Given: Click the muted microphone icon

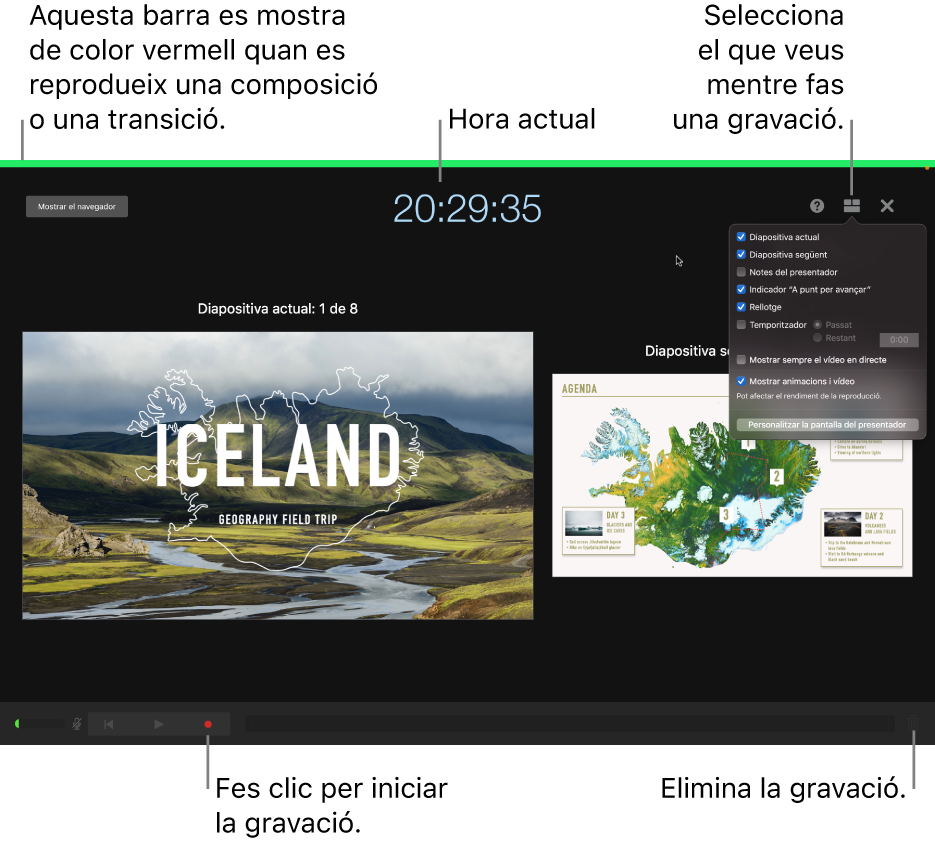Looking at the screenshot, I should [77, 724].
